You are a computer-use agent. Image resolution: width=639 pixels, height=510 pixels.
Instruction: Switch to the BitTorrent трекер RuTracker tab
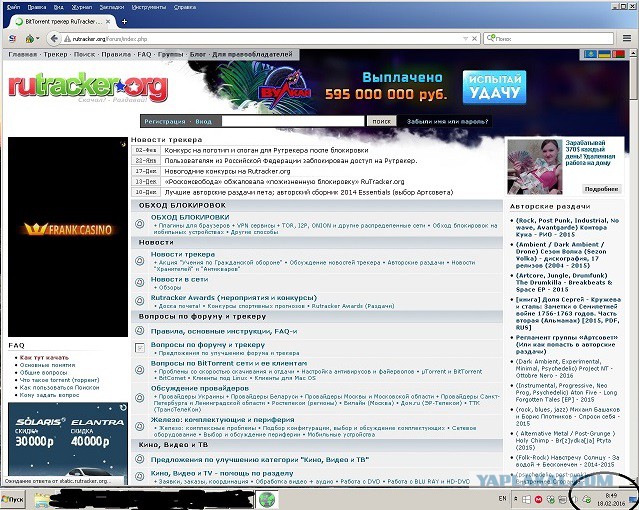61,22
